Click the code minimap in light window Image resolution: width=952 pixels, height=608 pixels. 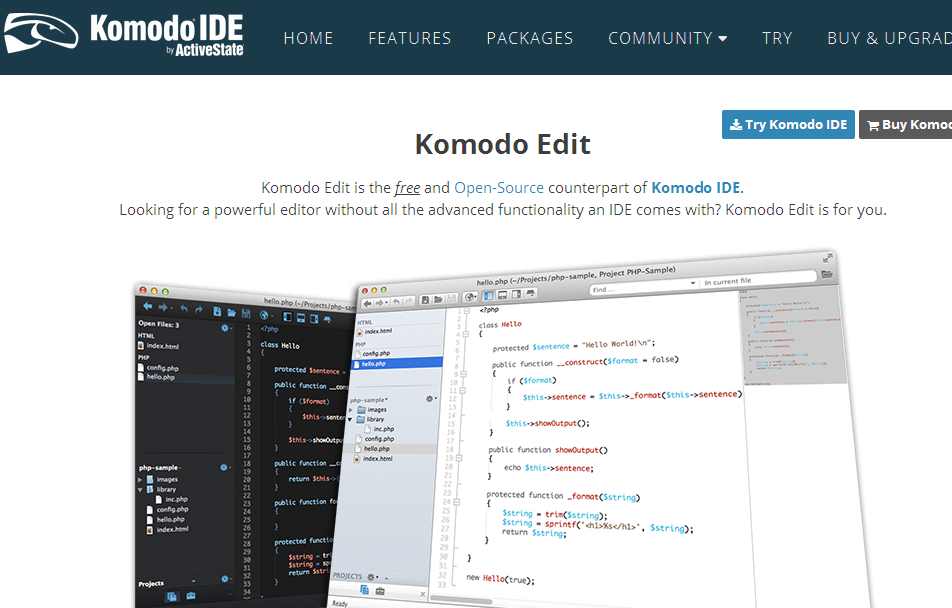[792, 337]
